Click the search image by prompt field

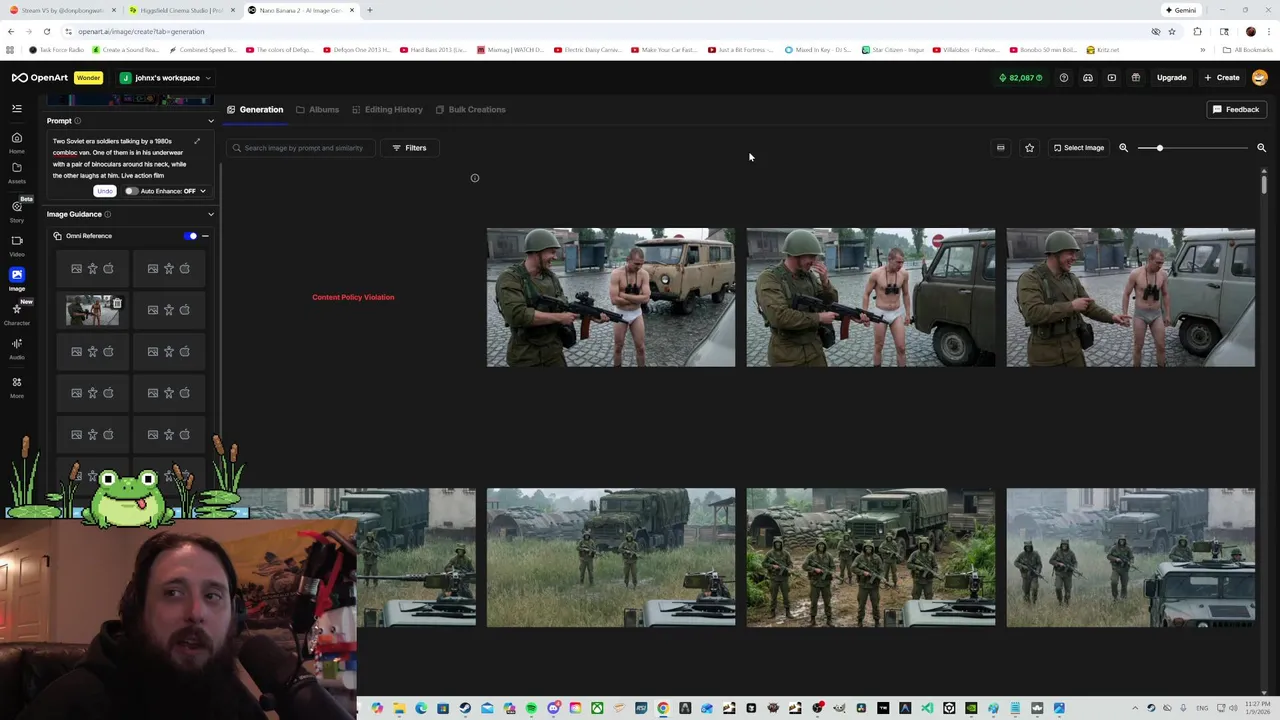click(x=300, y=148)
